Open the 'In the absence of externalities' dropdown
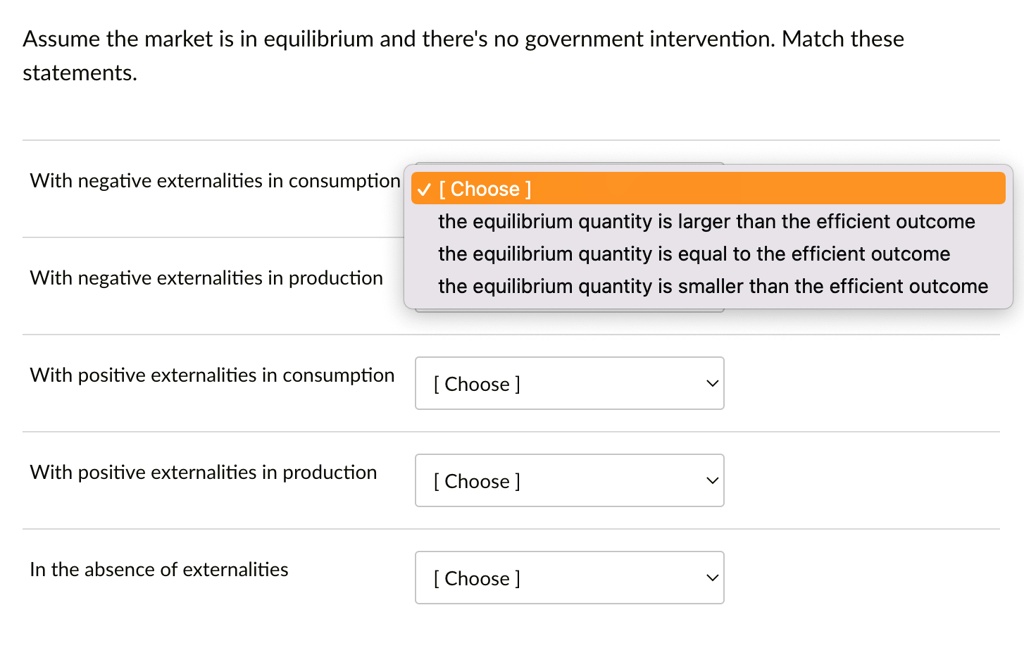 (x=569, y=578)
